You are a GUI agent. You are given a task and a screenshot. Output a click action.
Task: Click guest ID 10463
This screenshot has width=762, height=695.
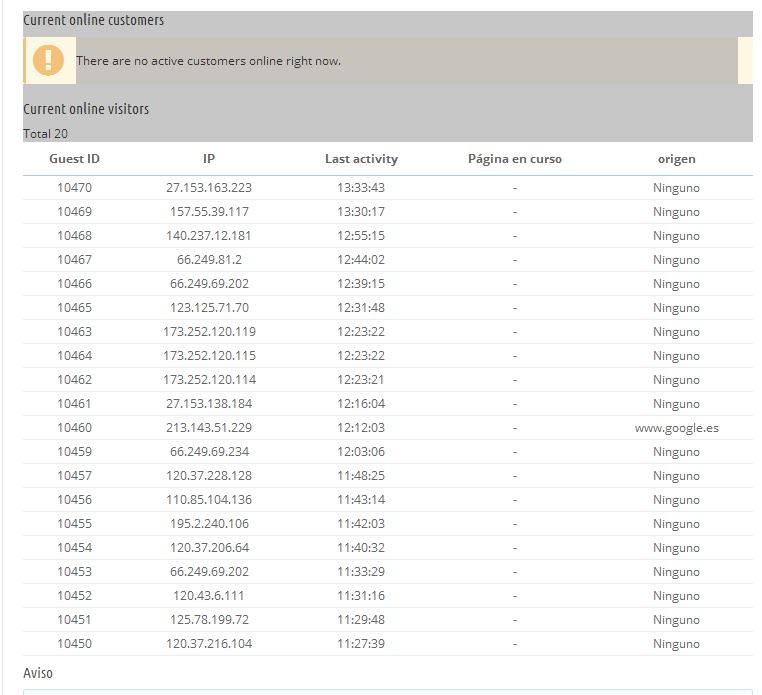click(74, 331)
